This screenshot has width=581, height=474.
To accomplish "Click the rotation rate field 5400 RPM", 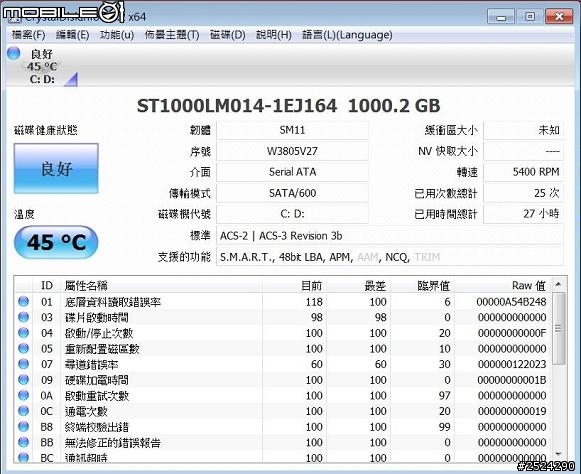I will [x=524, y=172].
